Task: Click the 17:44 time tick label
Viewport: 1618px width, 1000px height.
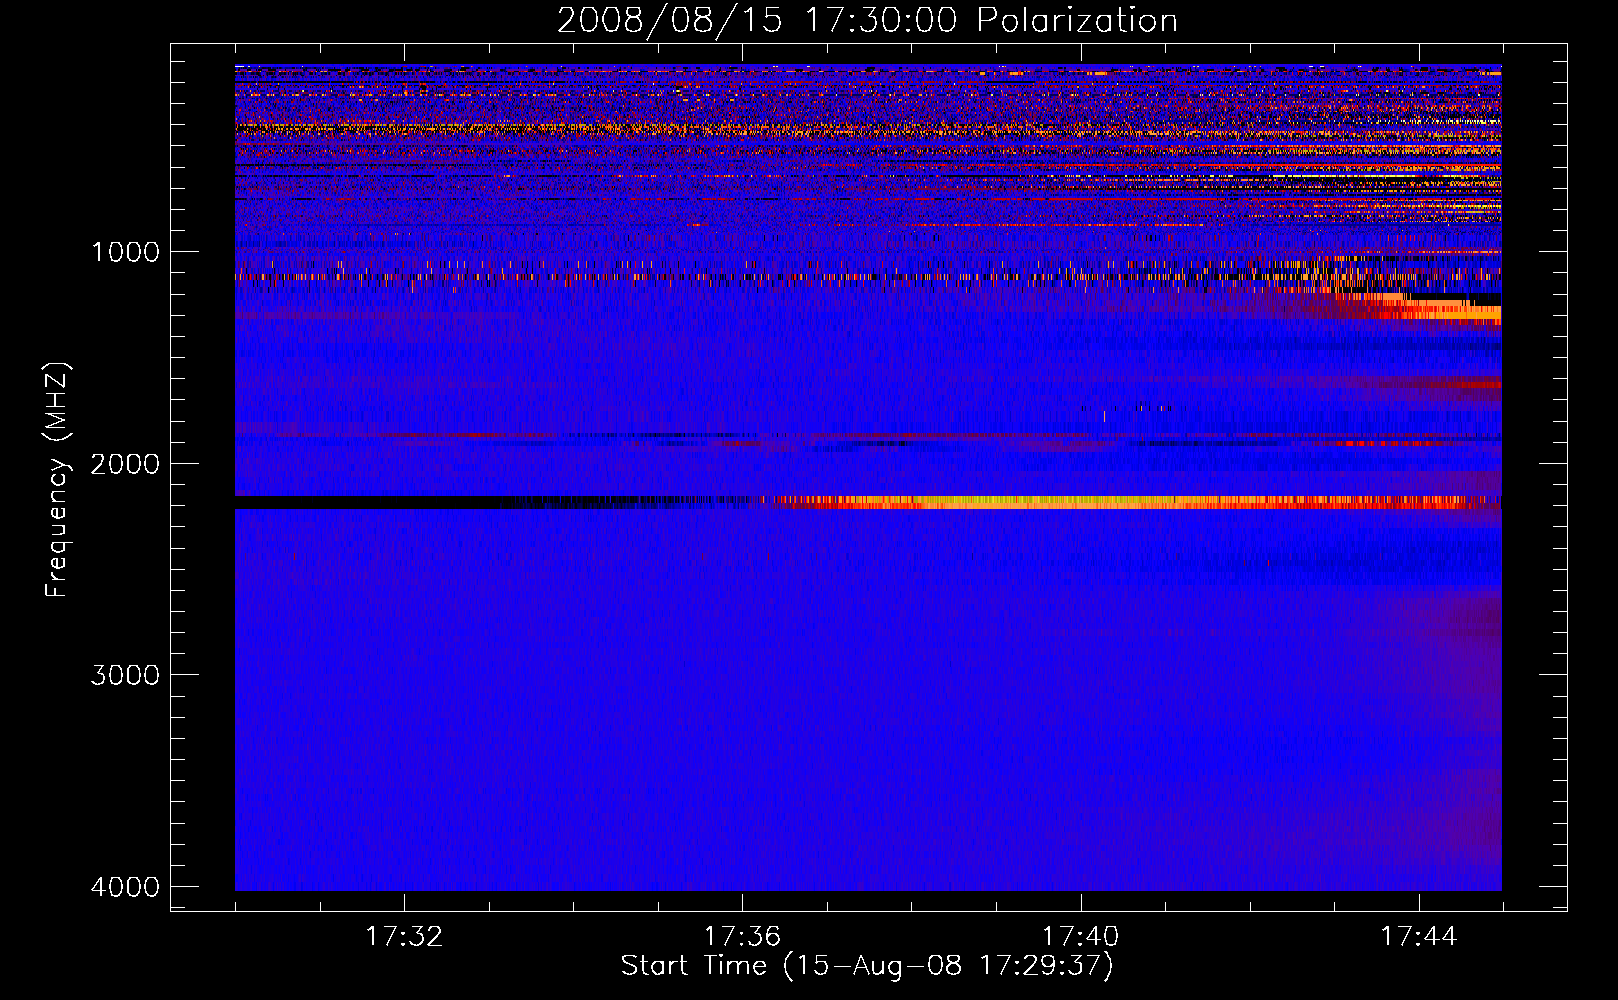Action: point(1419,937)
